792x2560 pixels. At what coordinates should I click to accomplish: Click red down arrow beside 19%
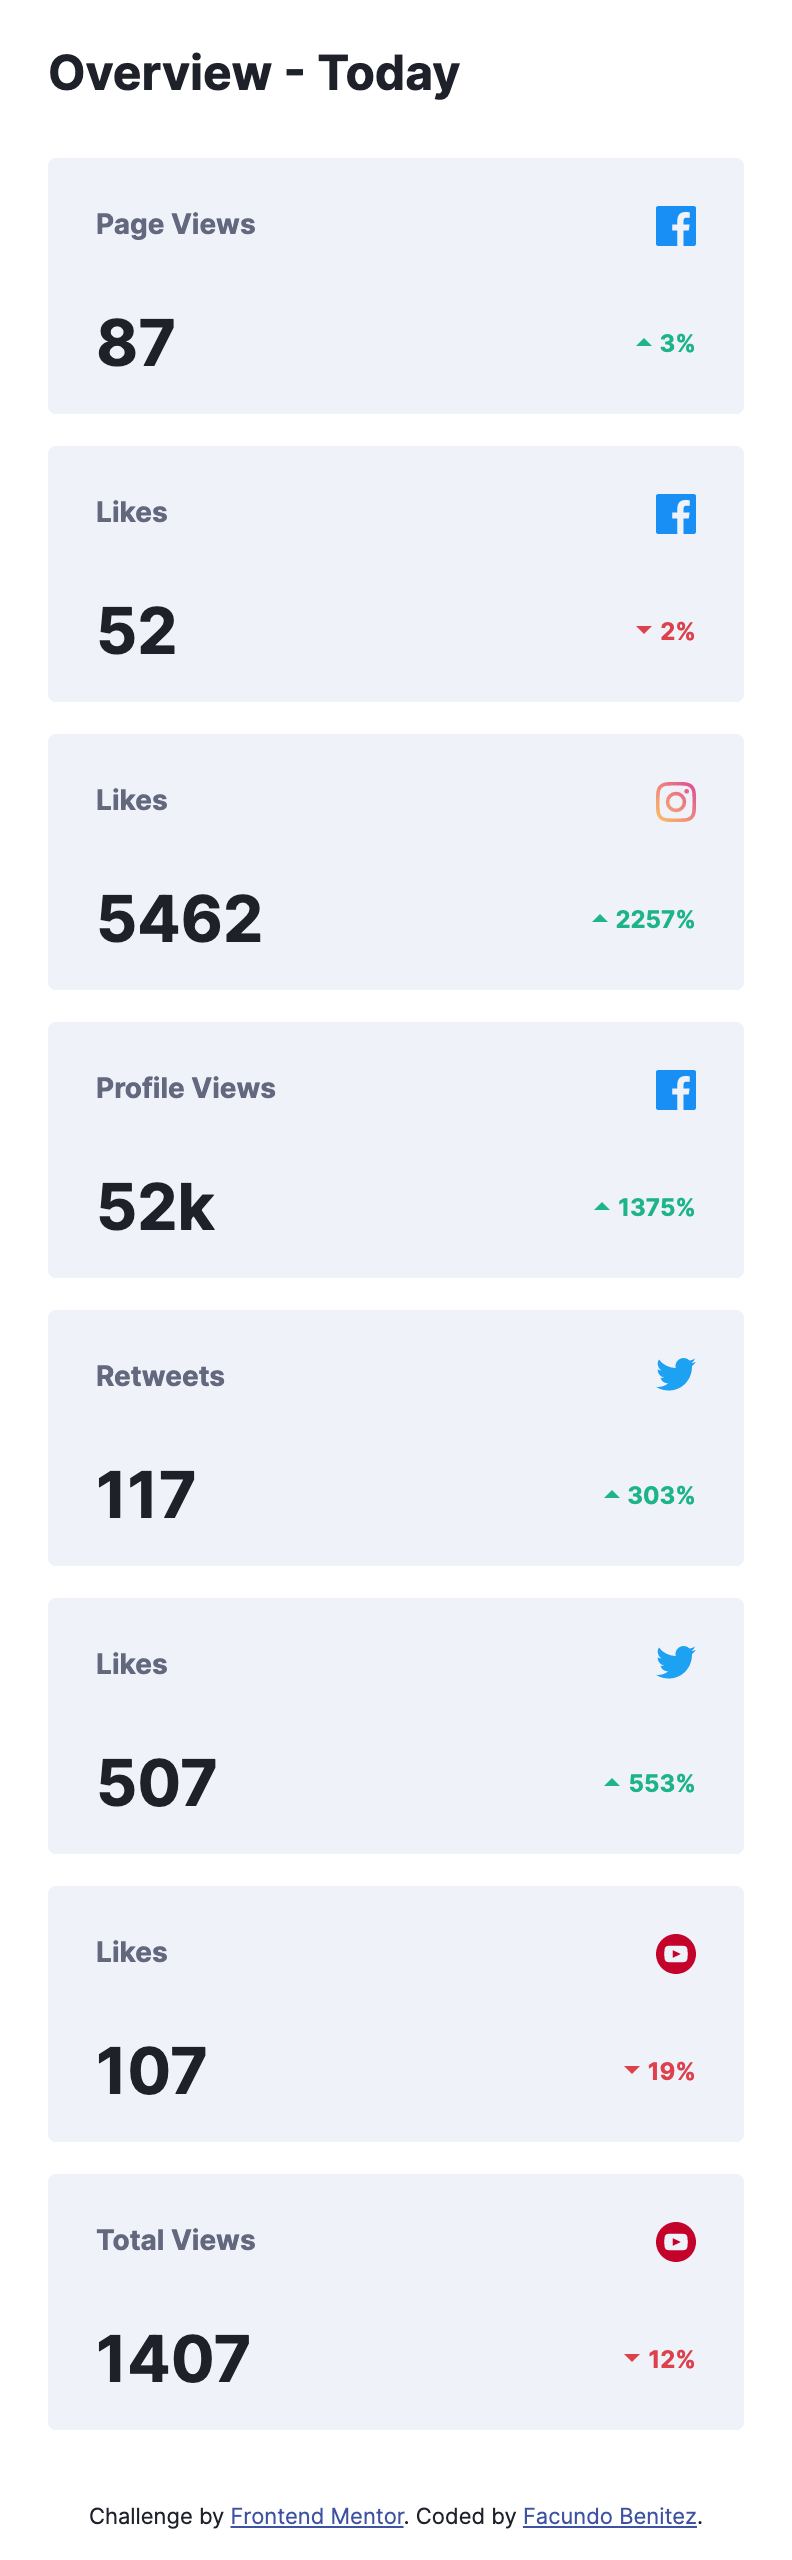[632, 2070]
